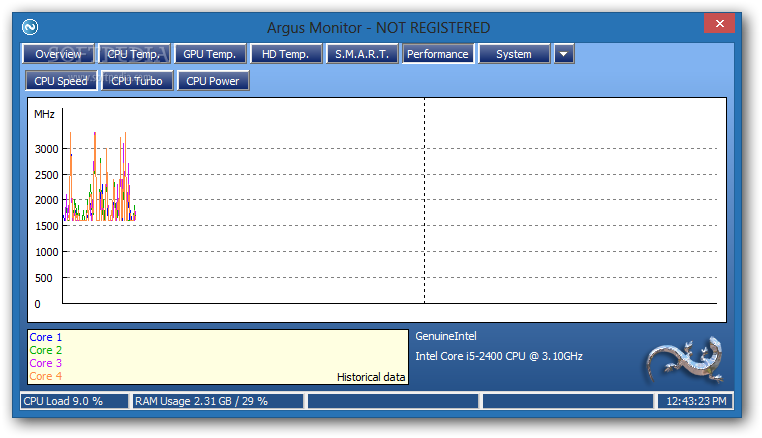Click the vertical dashed marker on graph
Screen dimensions: 762x438
tap(424, 200)
